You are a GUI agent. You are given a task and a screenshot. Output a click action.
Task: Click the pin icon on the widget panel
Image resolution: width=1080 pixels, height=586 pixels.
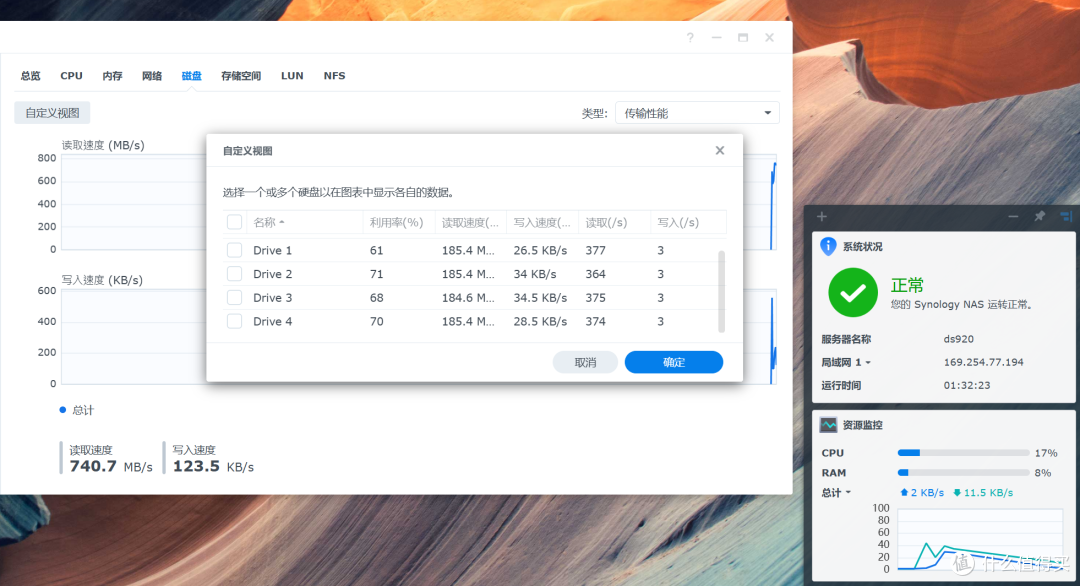(x=1039, y=216)
